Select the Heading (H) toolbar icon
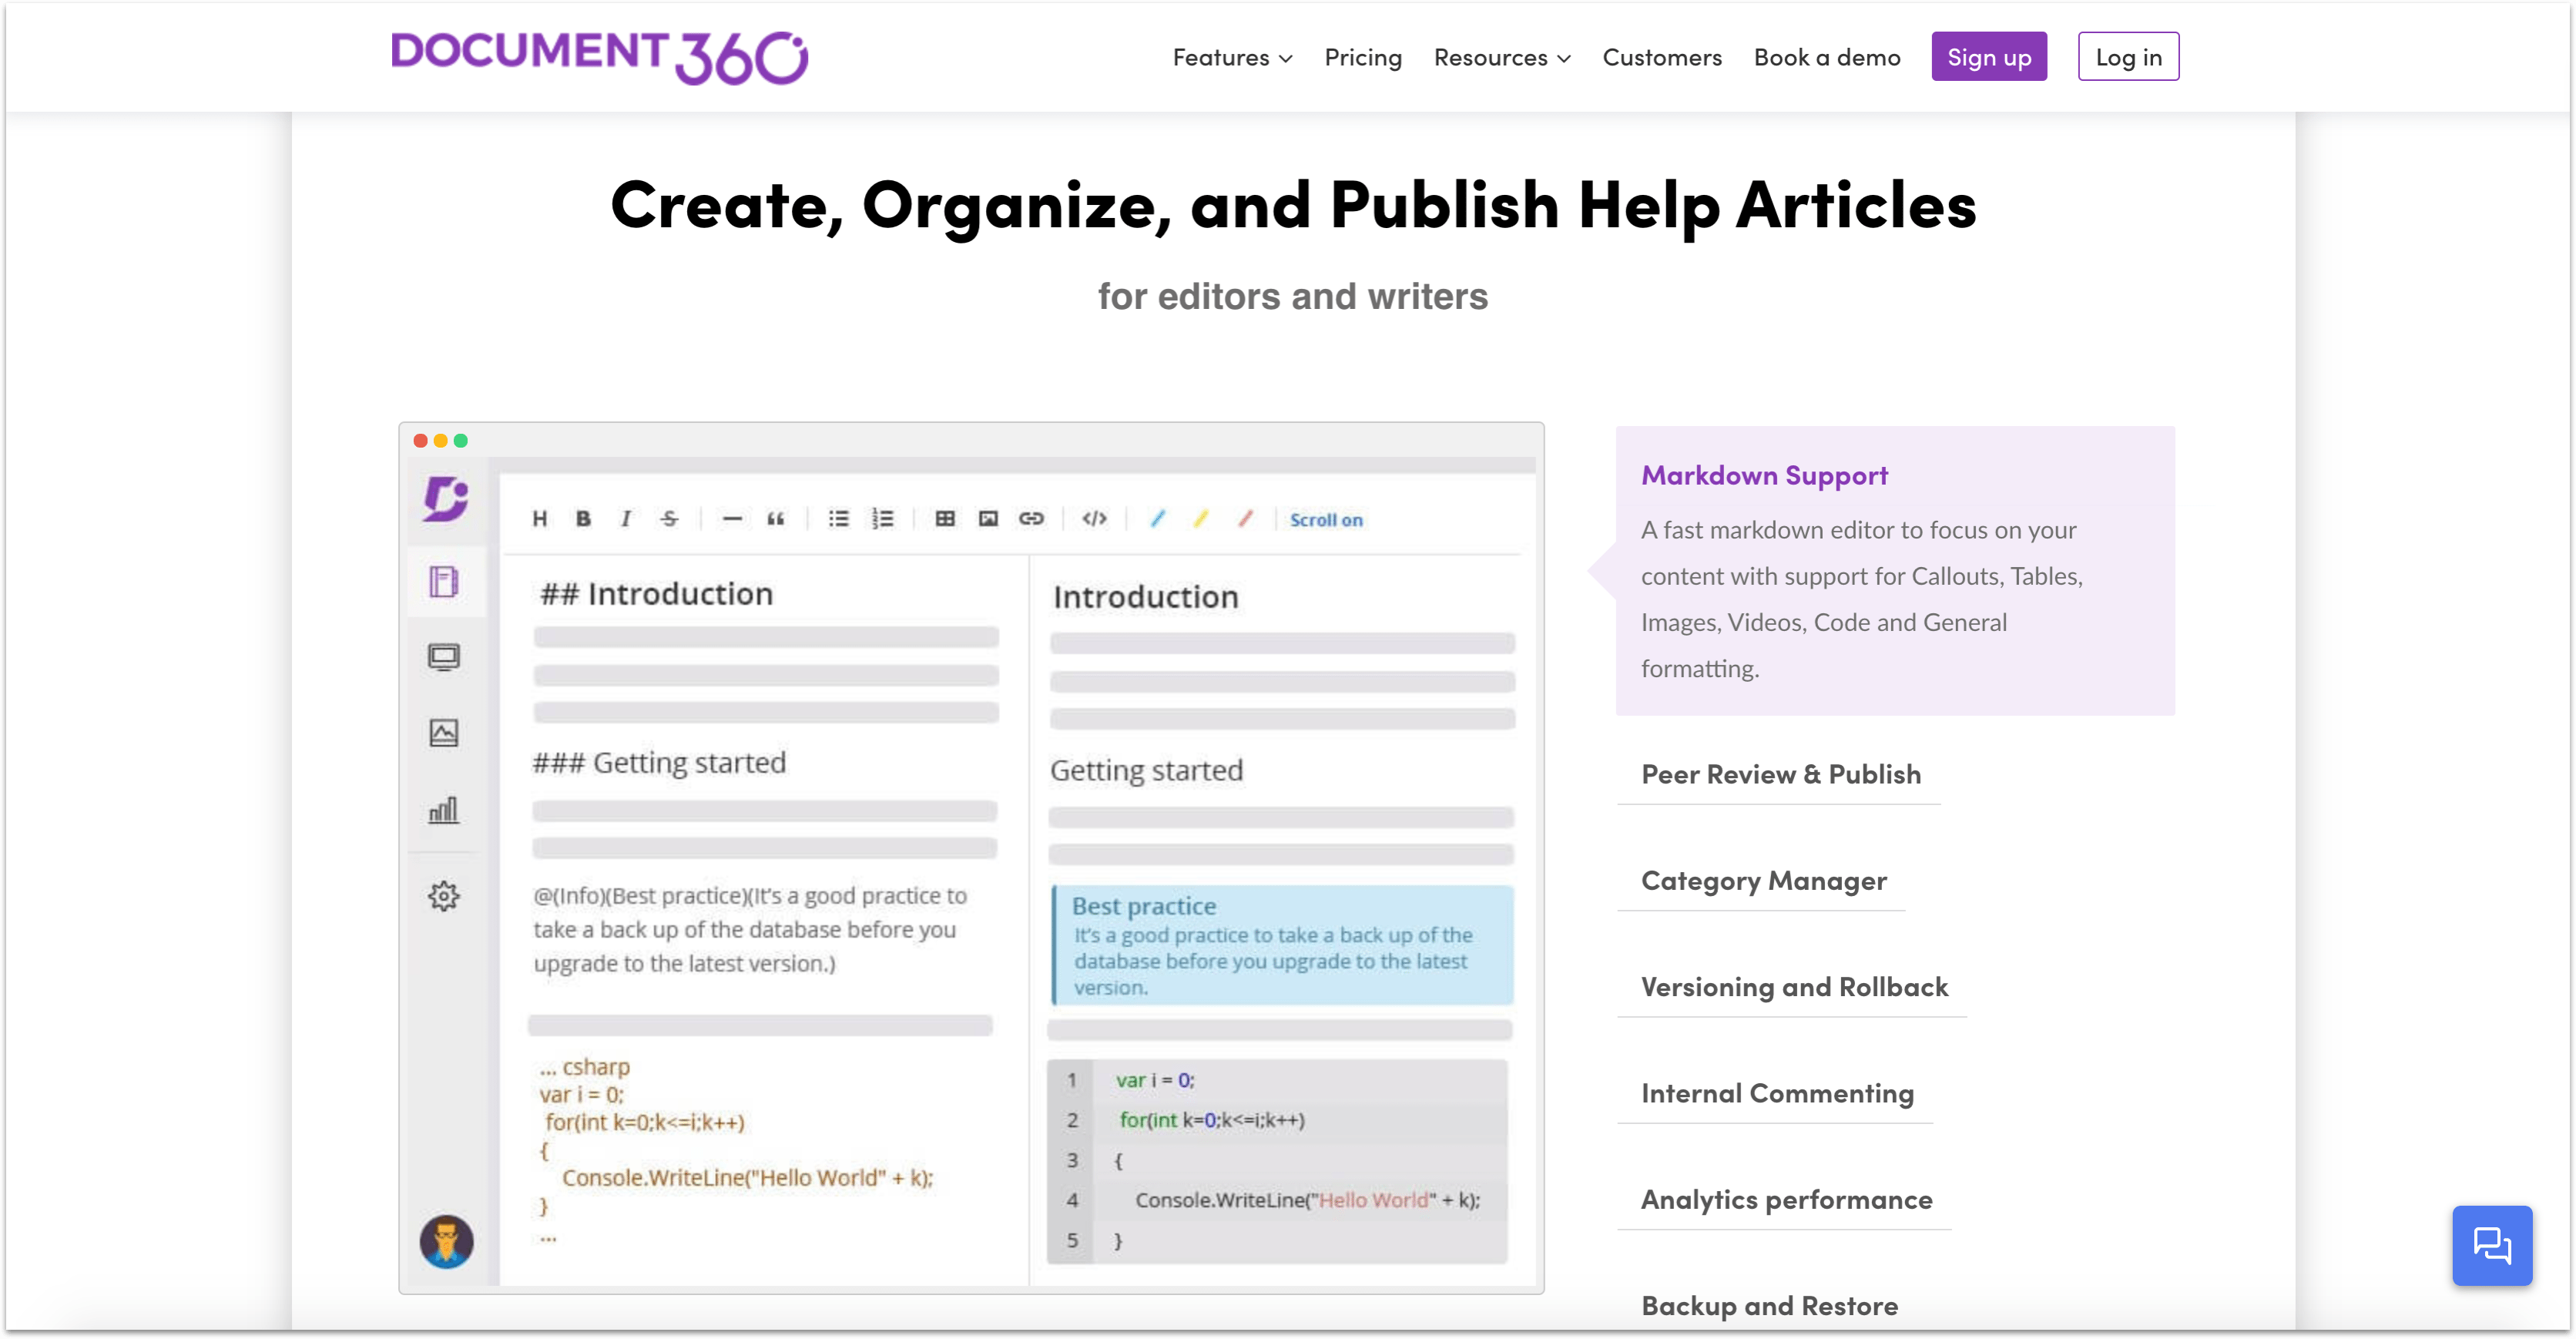 tap(540, 518)
